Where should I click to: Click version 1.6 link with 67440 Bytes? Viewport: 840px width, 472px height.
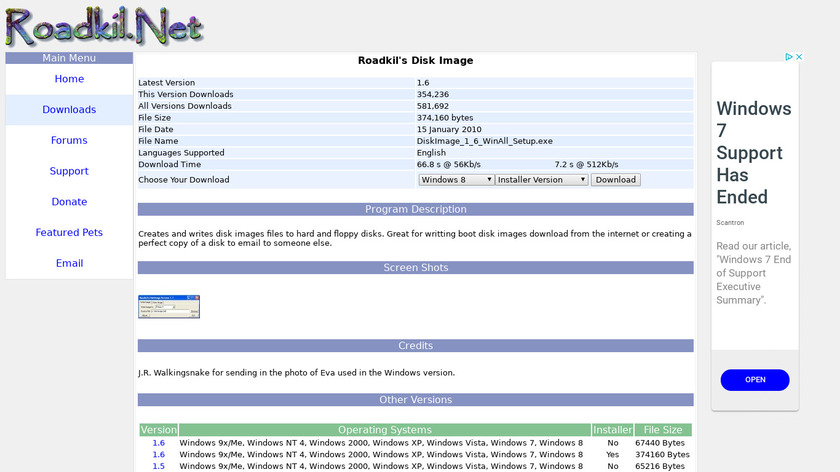point(159,443)
